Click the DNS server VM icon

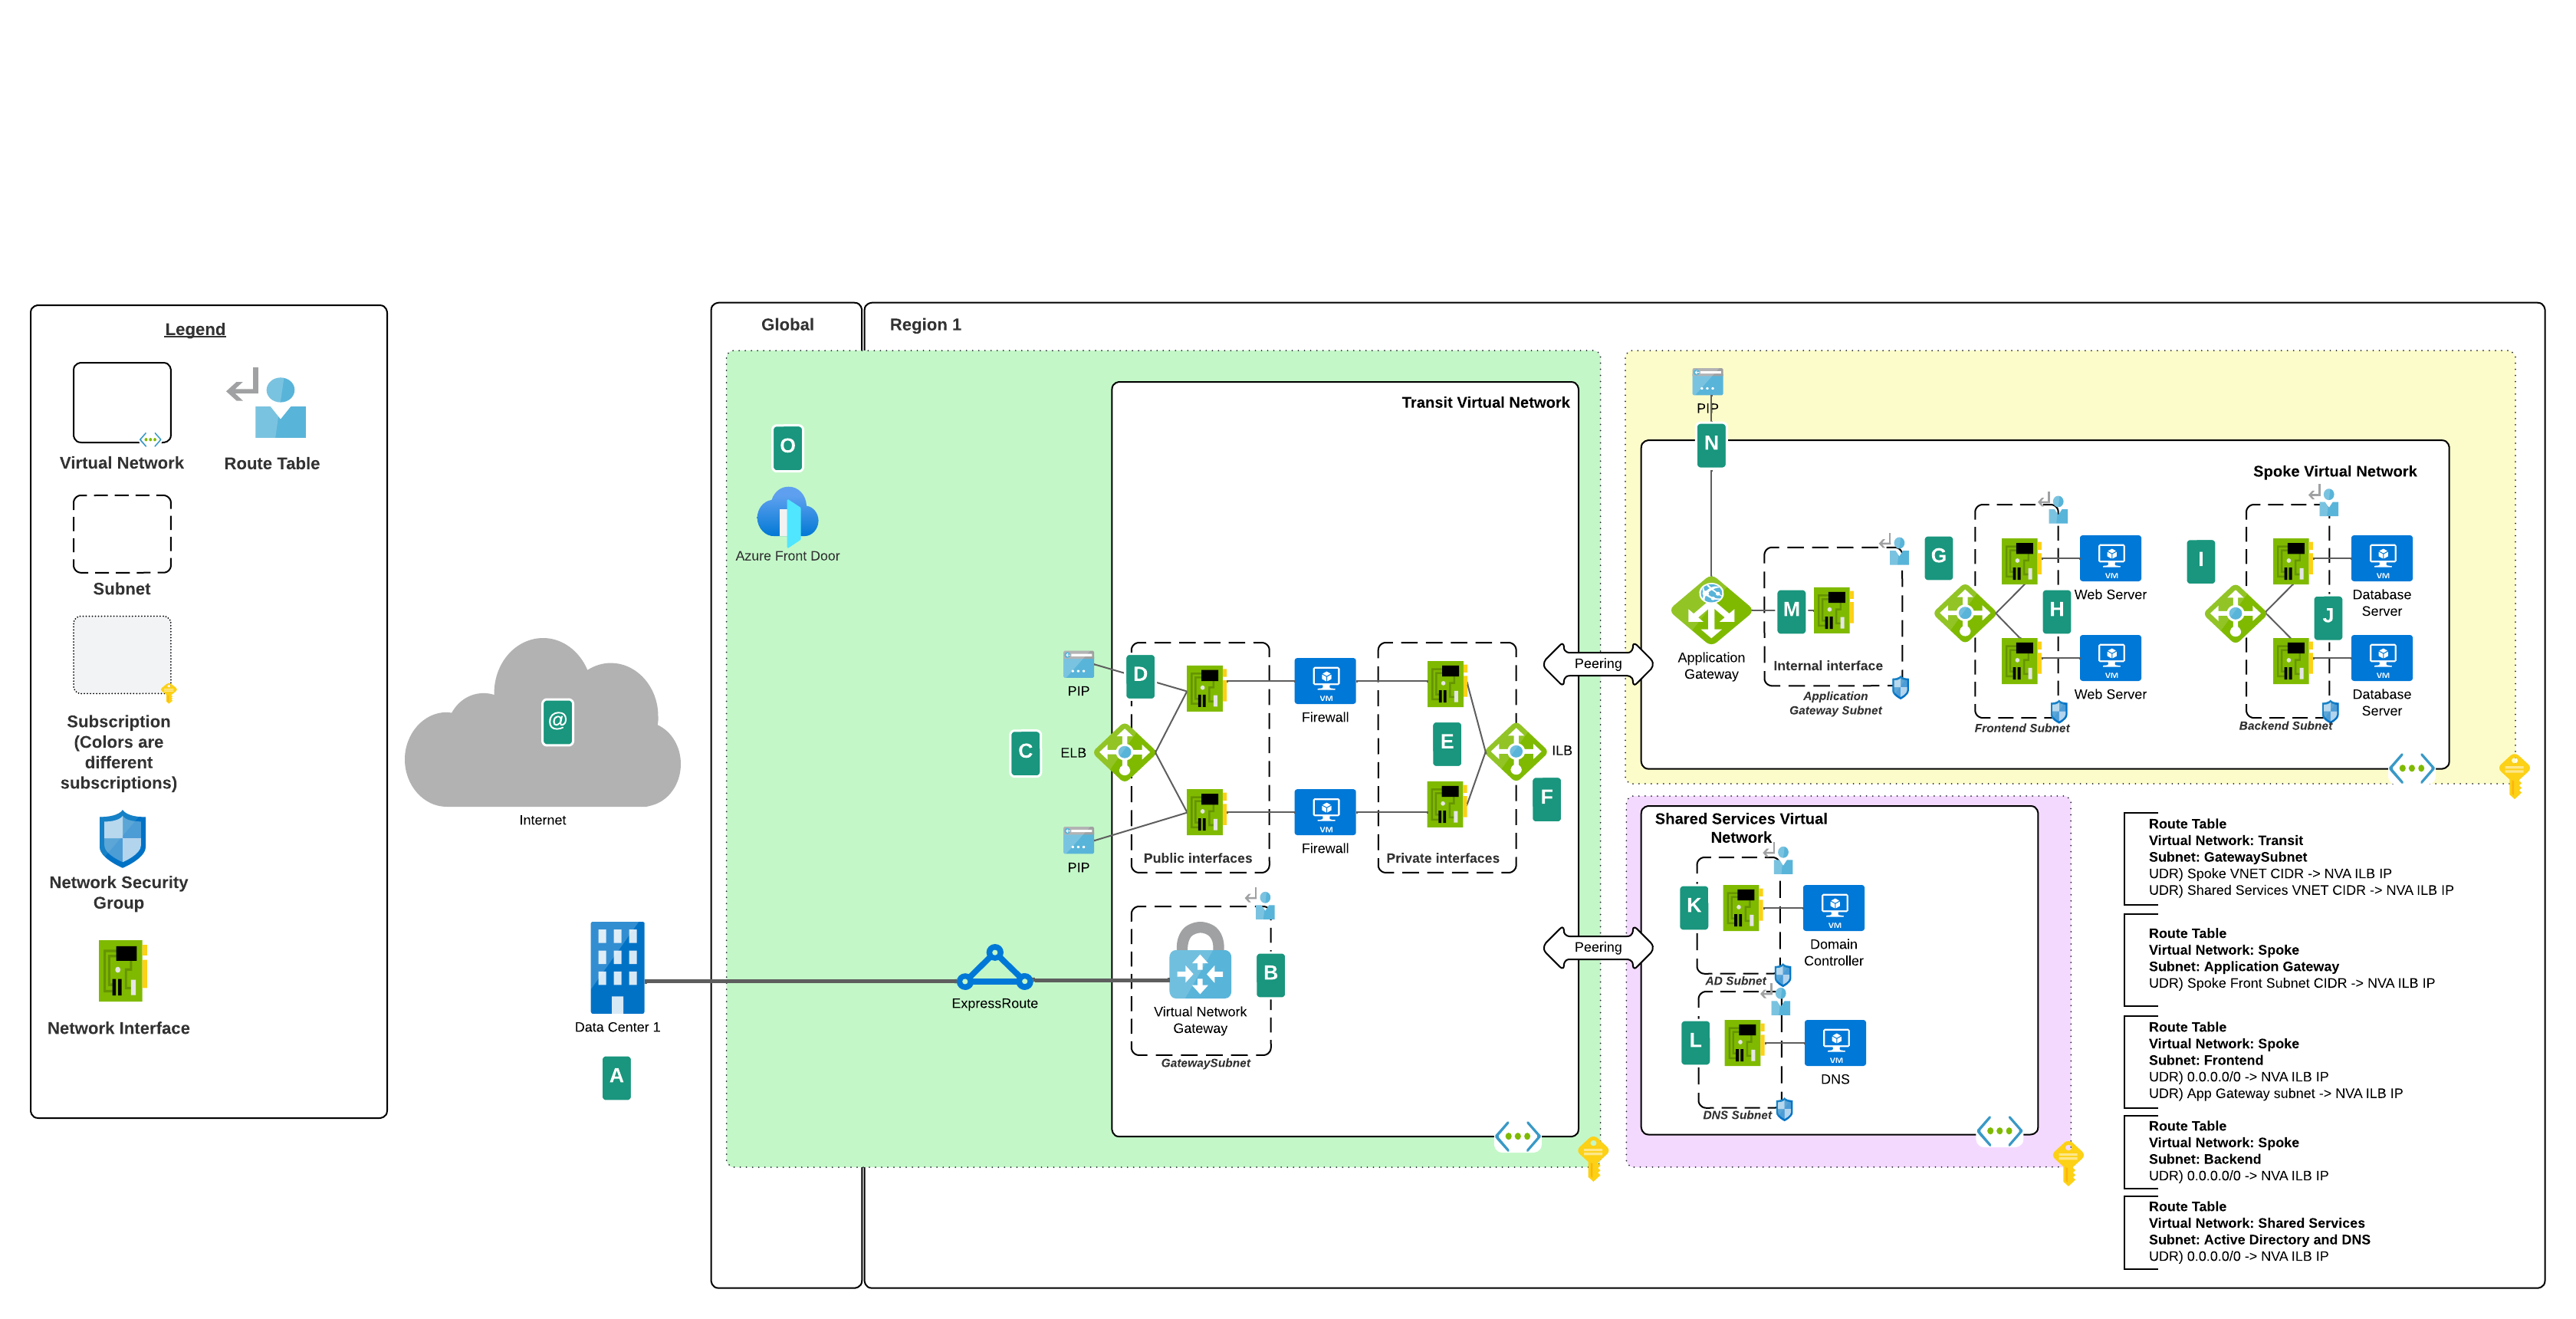[1836, 1042]
